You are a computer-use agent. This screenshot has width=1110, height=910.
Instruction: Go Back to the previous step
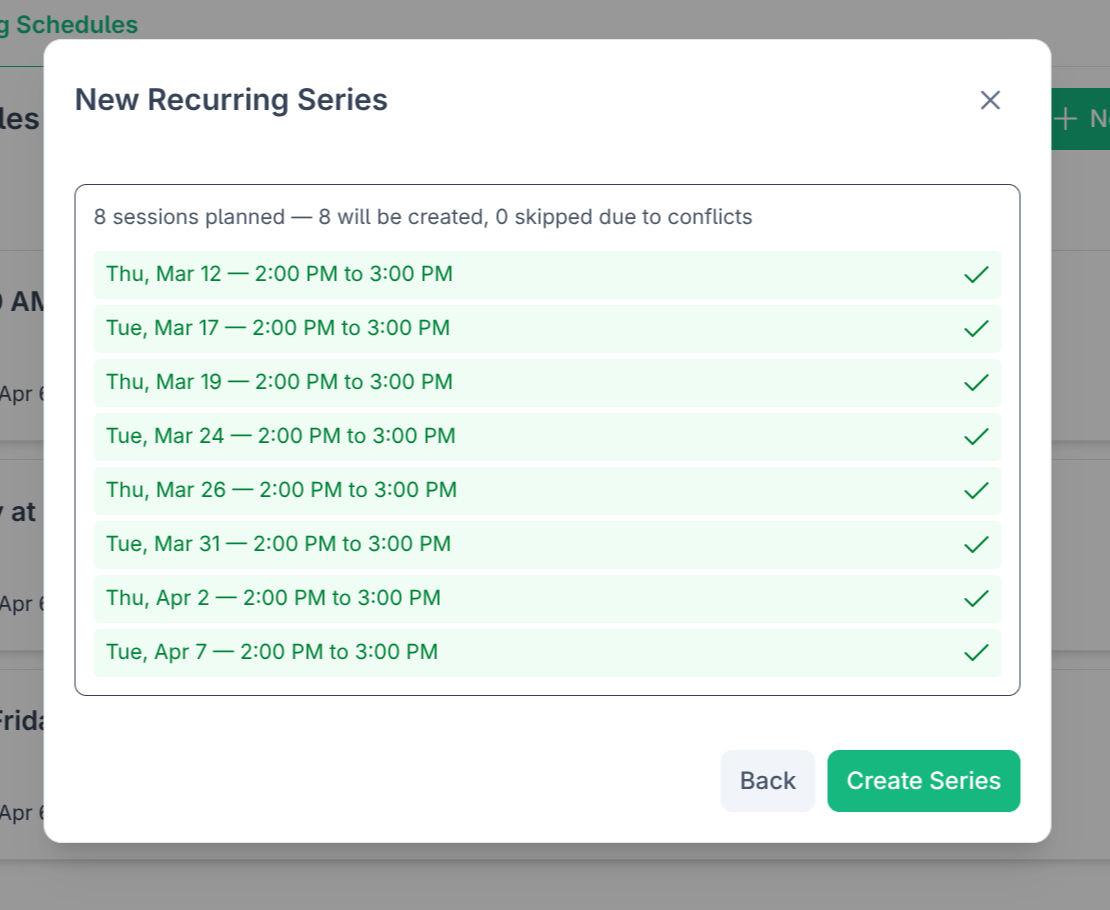tap(767, 780)
